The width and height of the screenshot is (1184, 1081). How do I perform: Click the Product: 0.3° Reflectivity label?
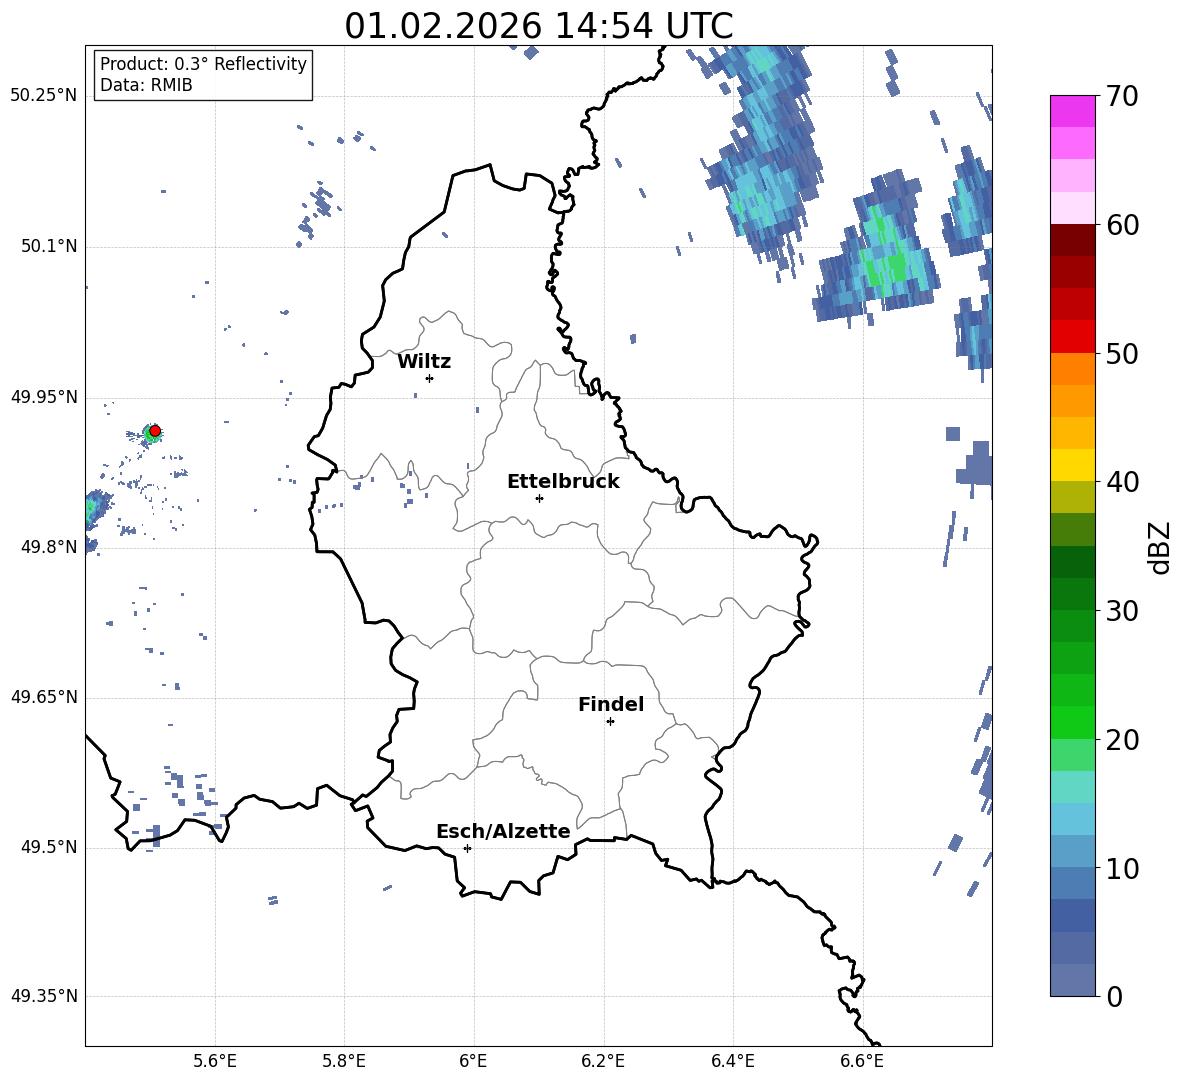tap(203, 64)
